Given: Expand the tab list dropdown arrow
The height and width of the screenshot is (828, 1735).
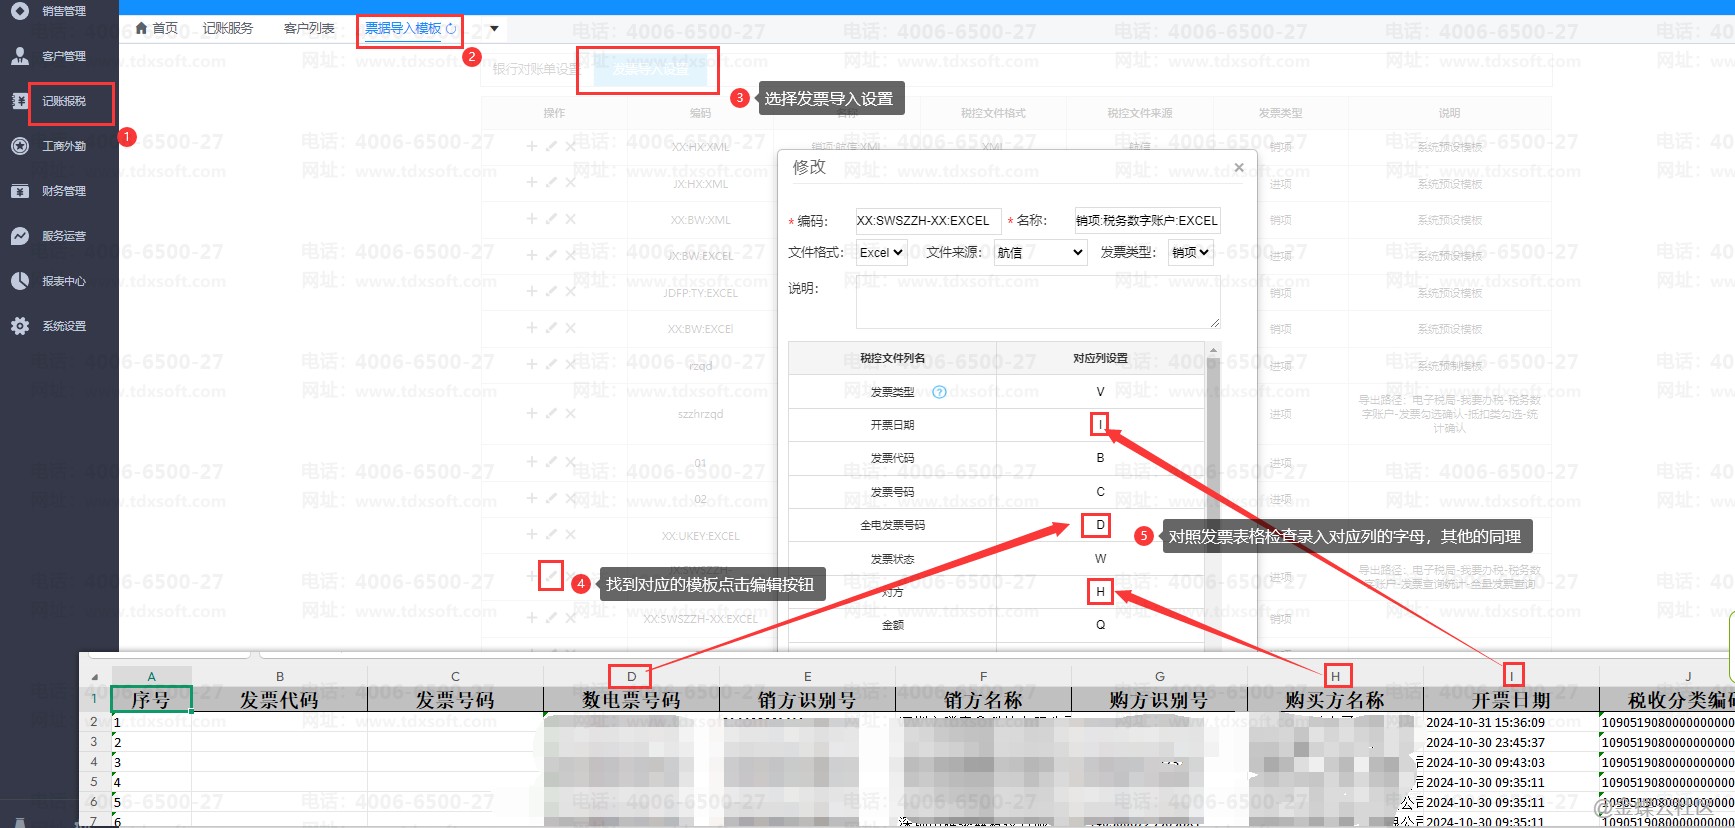Looking at the screenshot, I should click(x=494, y=29).
